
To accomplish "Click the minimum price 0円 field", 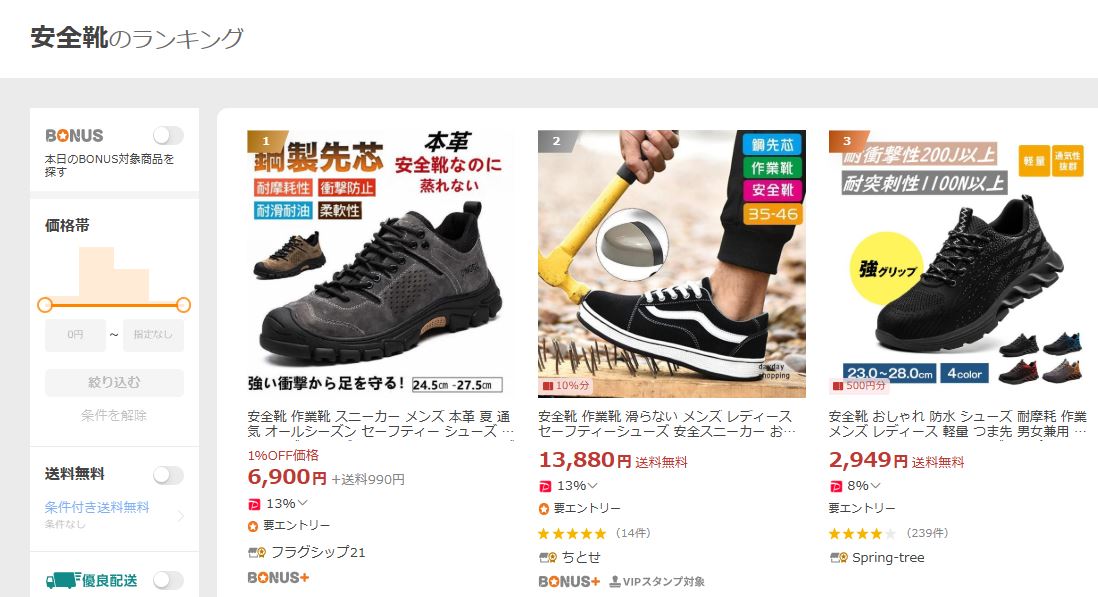I will coord(75,335).
